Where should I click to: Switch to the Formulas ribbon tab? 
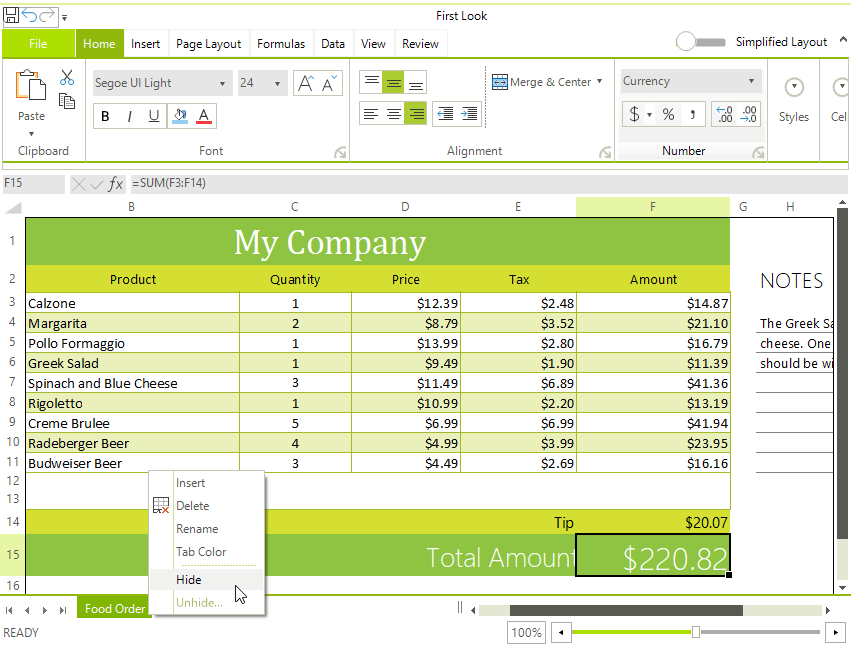281,43
